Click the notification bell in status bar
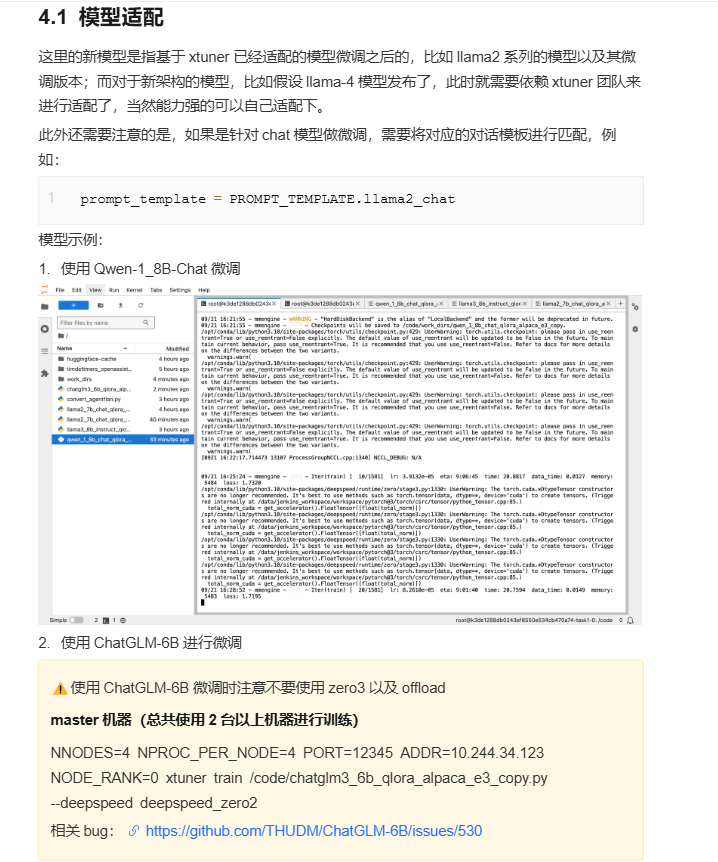 tap(630, 620)
